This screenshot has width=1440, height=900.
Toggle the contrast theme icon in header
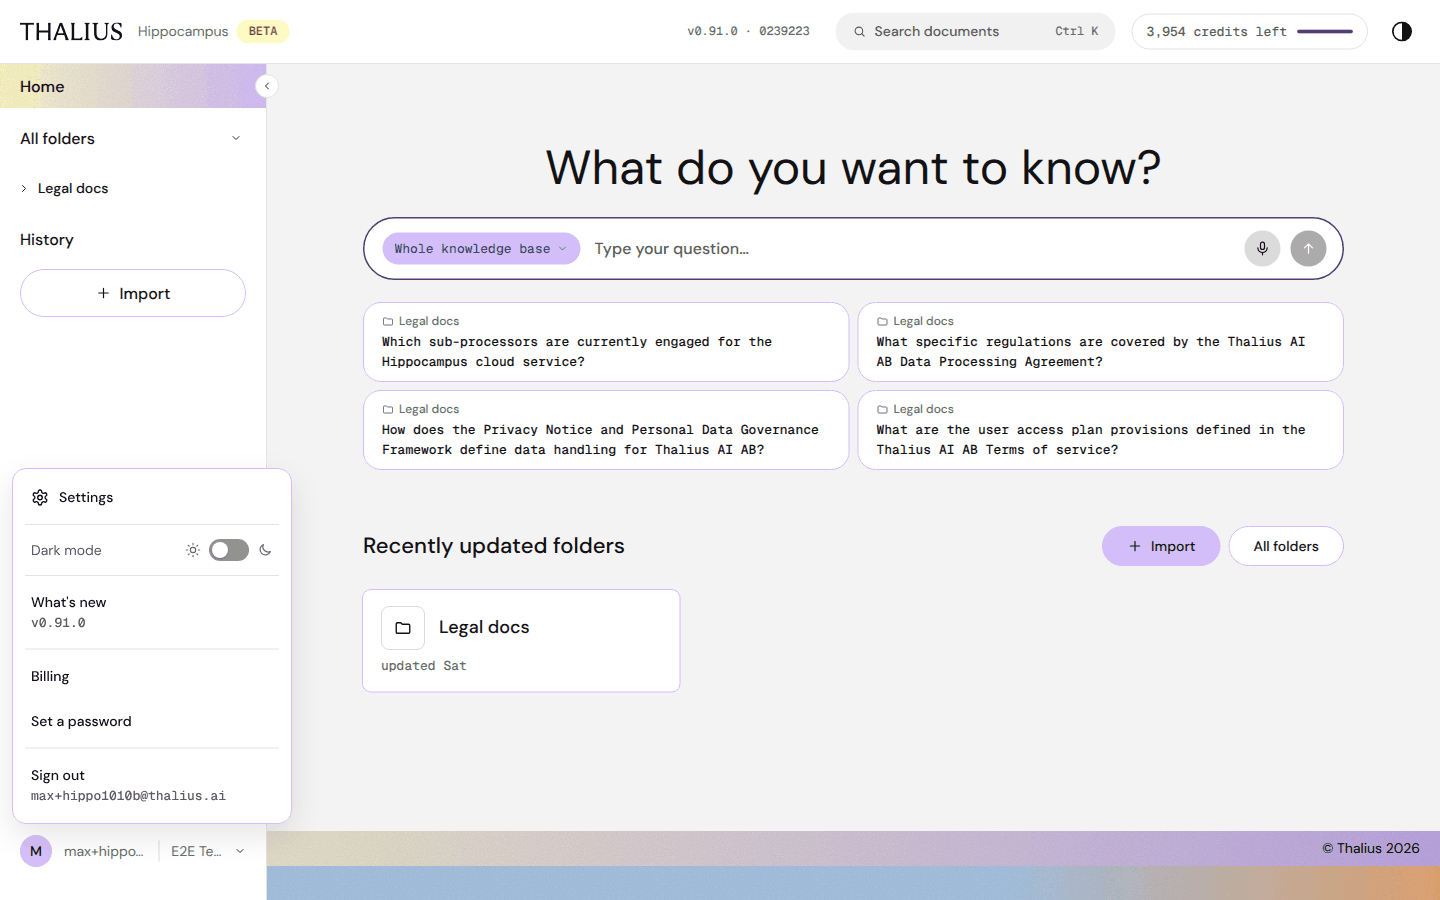coord(1402,31)
